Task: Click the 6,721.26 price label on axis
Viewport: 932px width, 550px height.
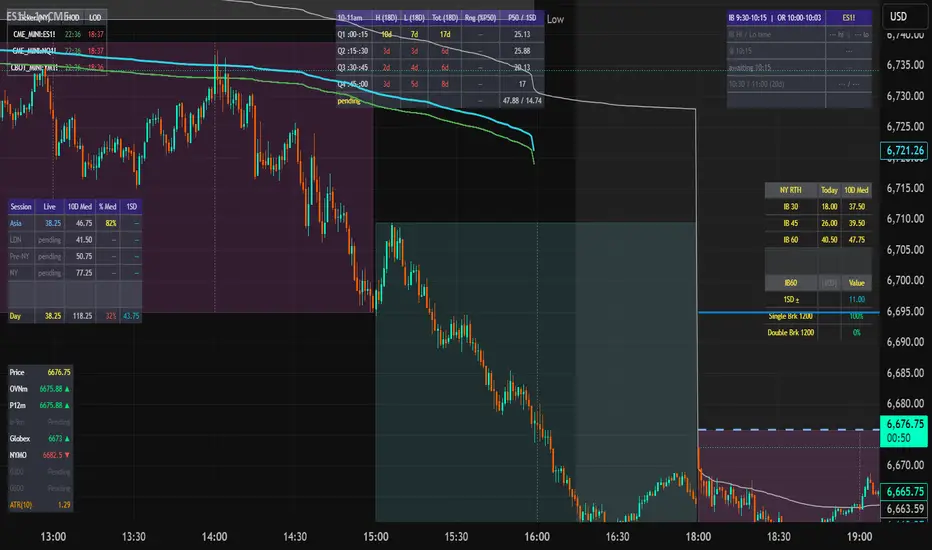Action: click(904, 150)
